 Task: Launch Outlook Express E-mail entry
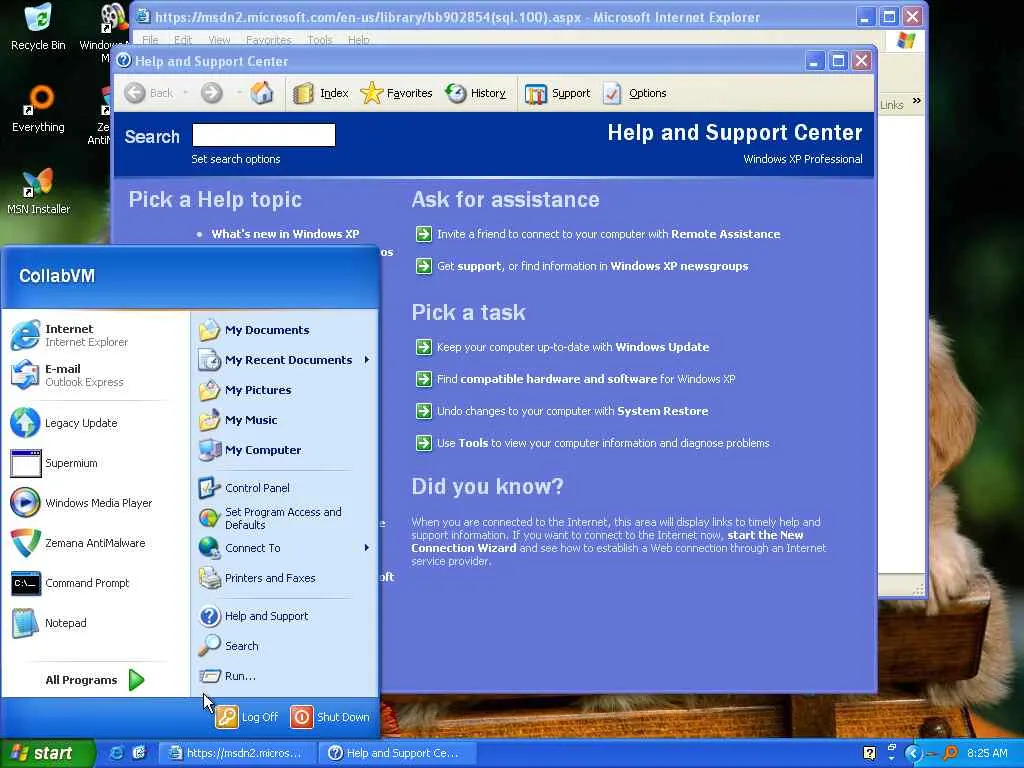[x=95, y=375]
